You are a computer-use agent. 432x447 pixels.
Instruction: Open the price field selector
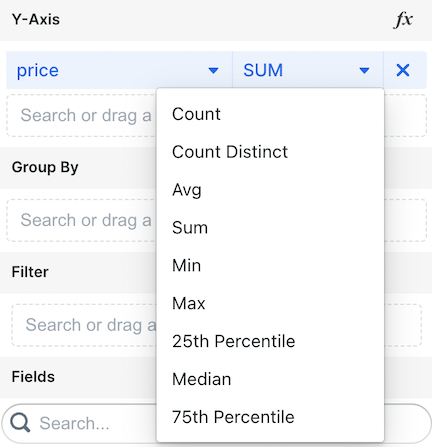[119, 70]
